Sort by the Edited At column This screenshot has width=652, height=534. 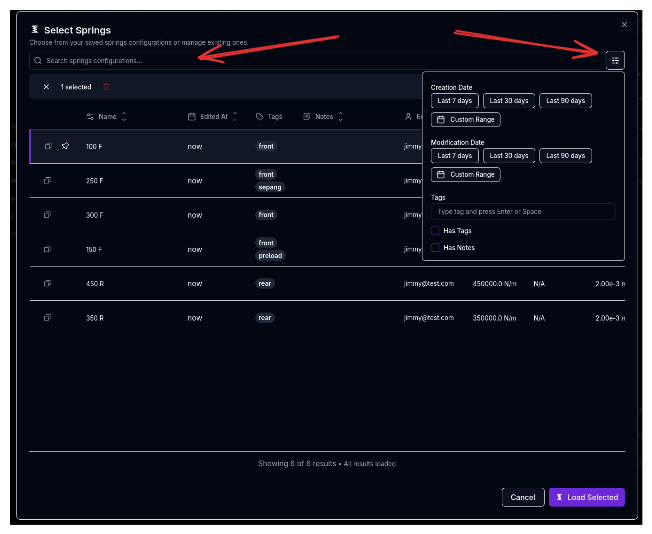point(213,117)
